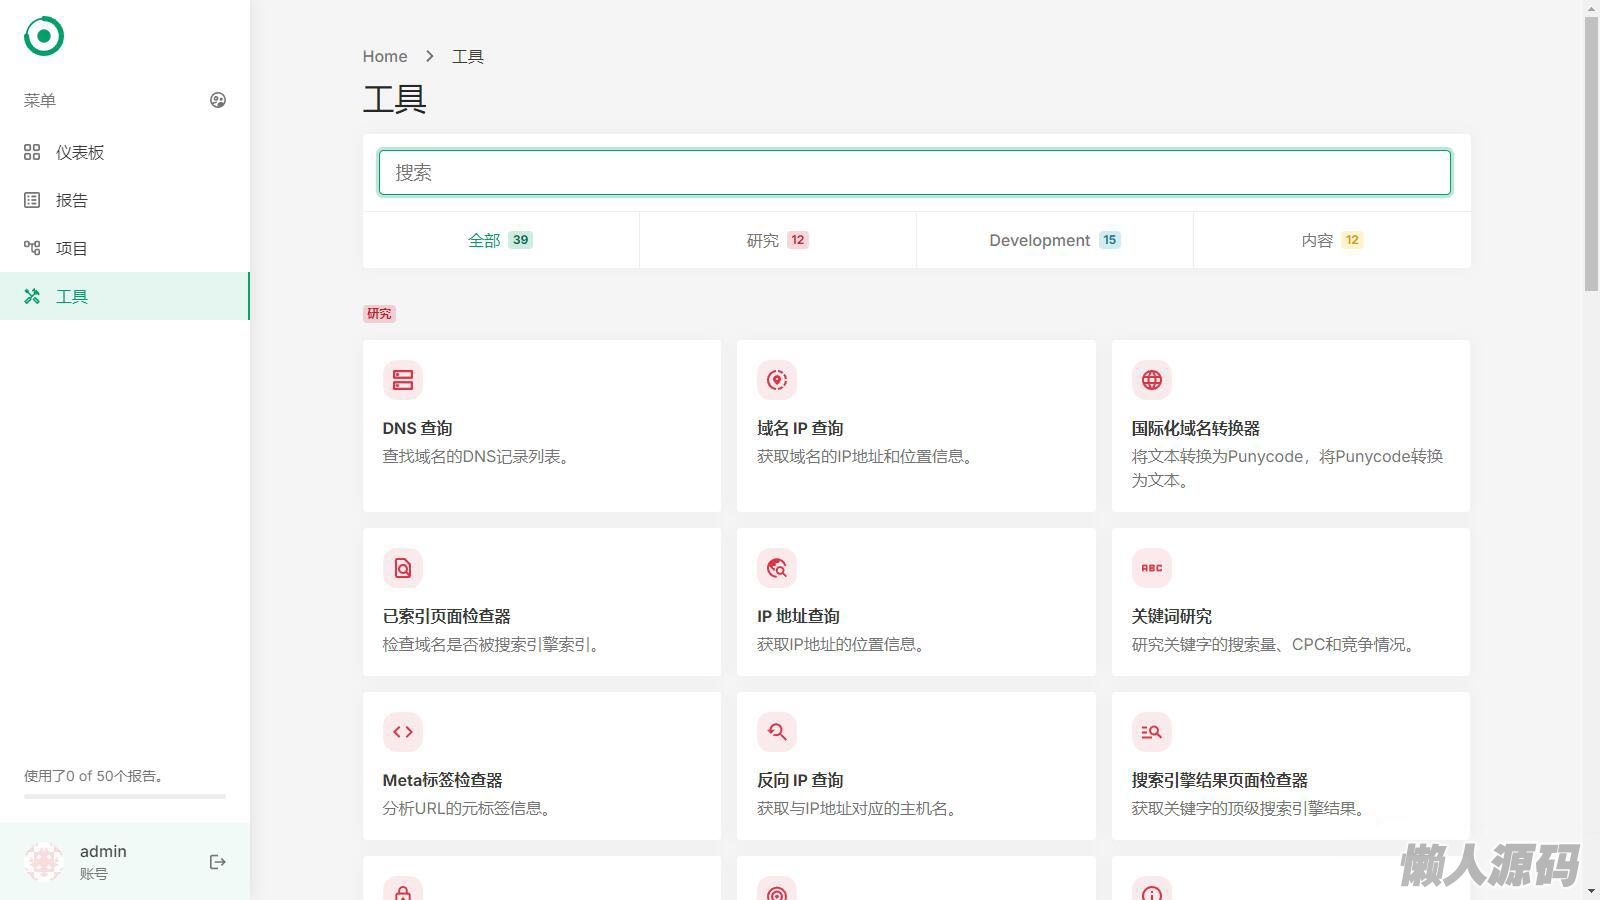
Task: Click the Meta标签检查器 code brackets icon
Action: pyautogui.click(x=403, y=732)
